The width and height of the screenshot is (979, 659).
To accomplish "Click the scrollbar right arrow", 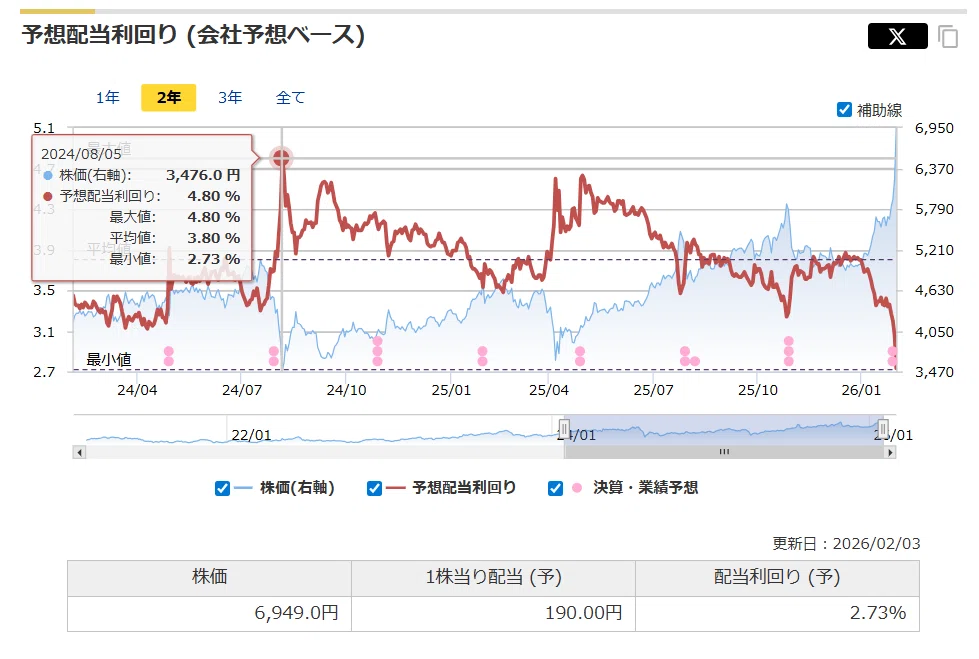I will click(890, 452).
